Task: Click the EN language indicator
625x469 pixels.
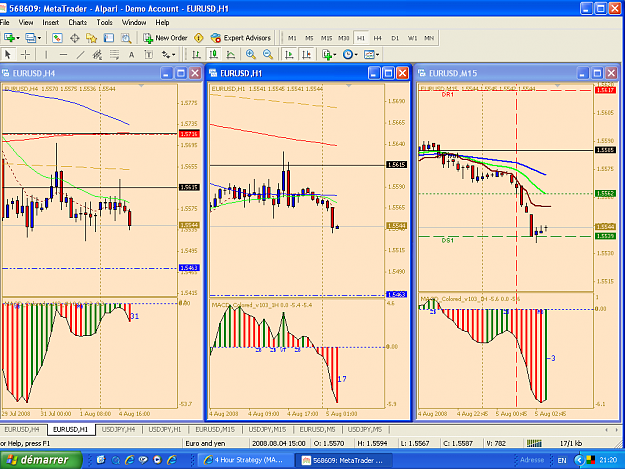Action: point(562,460)
